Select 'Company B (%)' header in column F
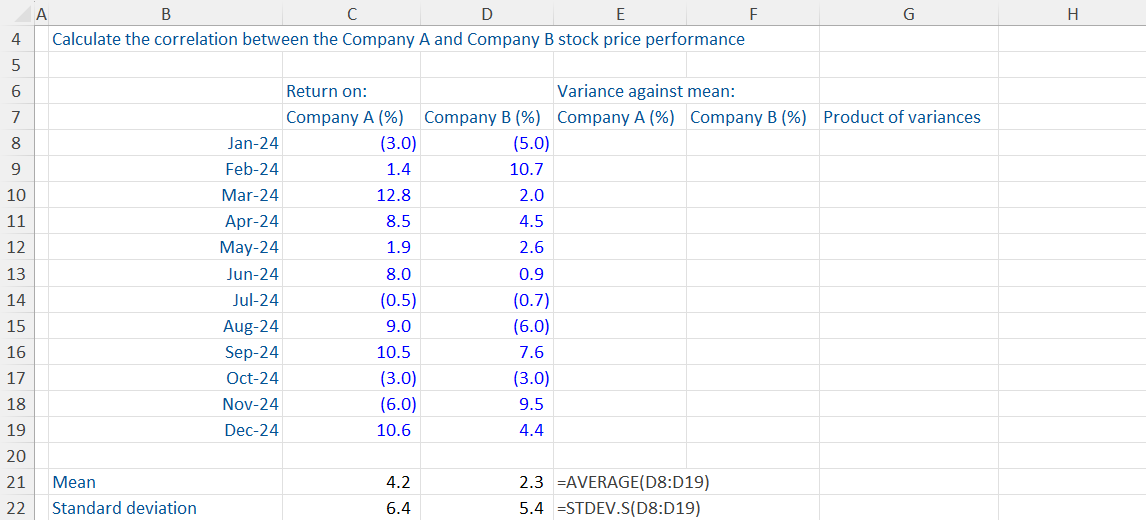This screenshot has height=520, width=1146. coord(753,117)
